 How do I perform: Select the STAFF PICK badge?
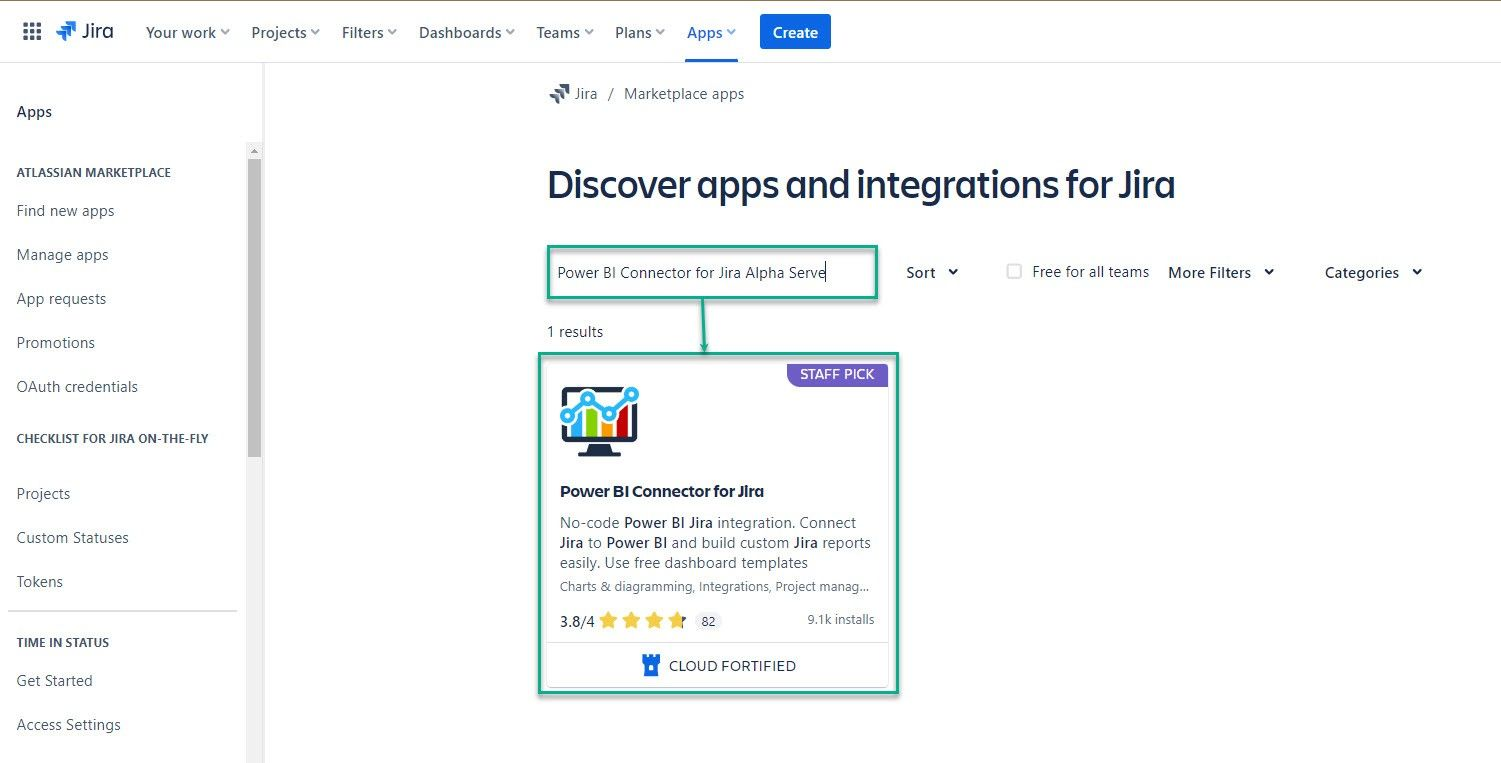pos(837,374)
